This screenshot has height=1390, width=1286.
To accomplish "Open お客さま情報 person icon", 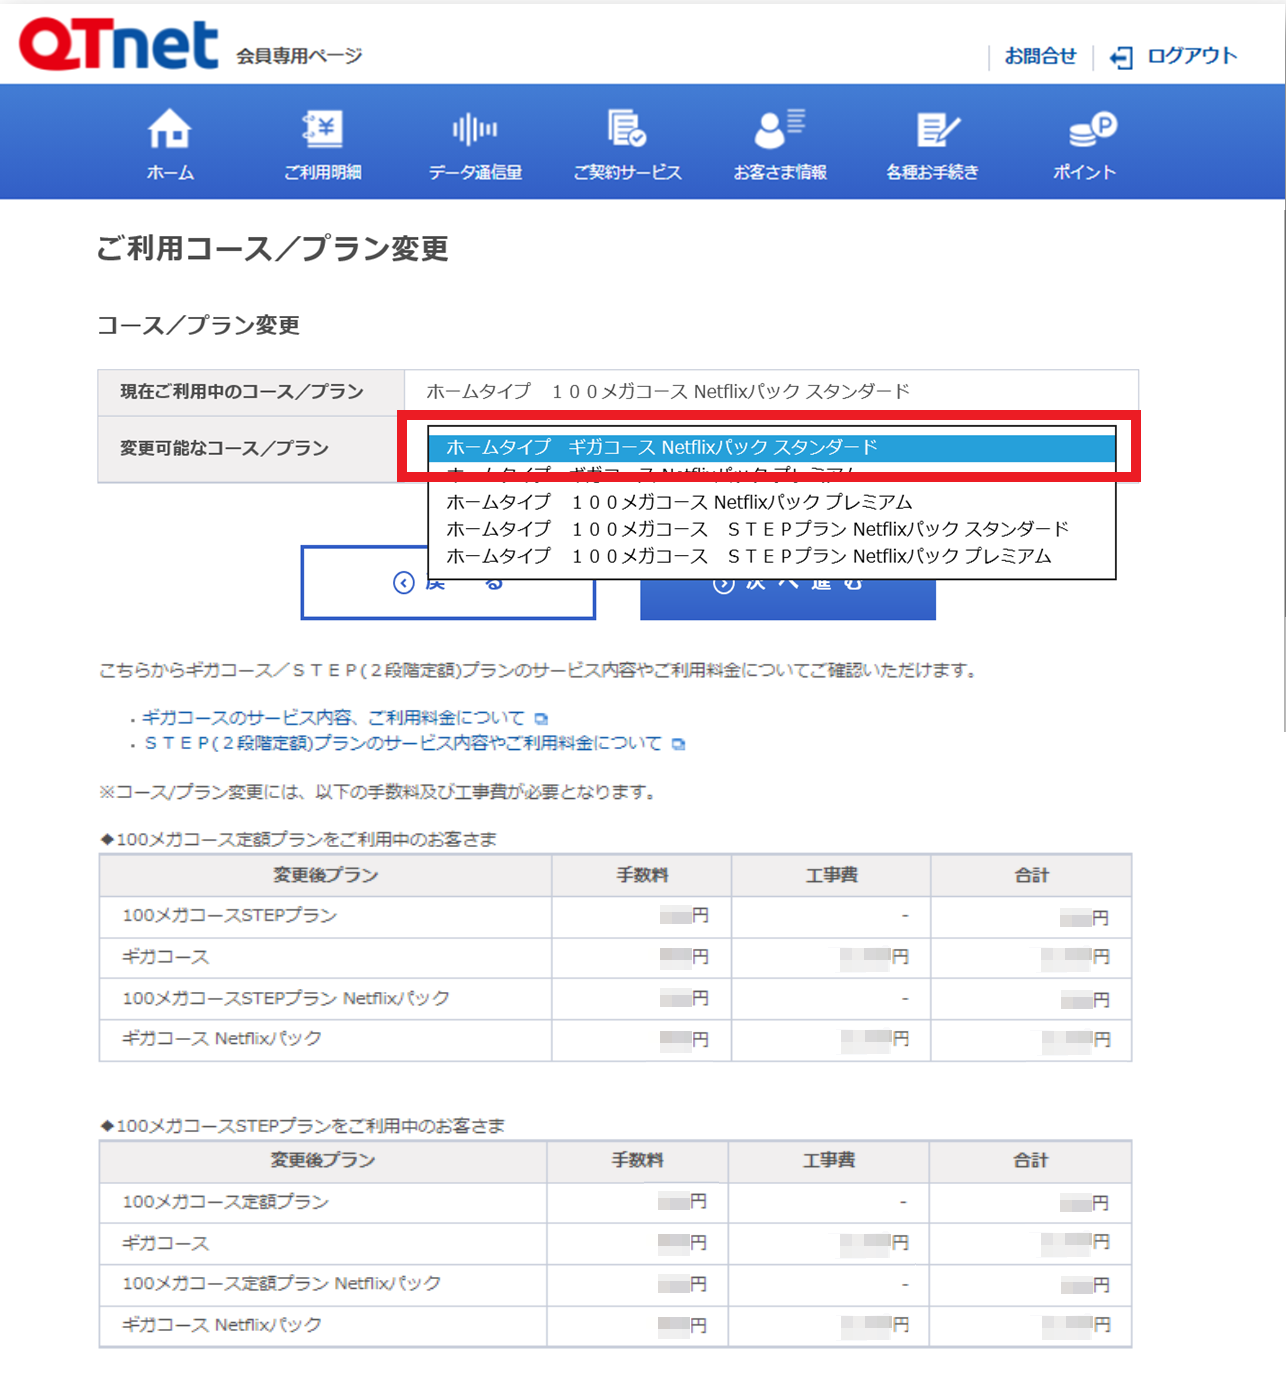I will (779, 129).
